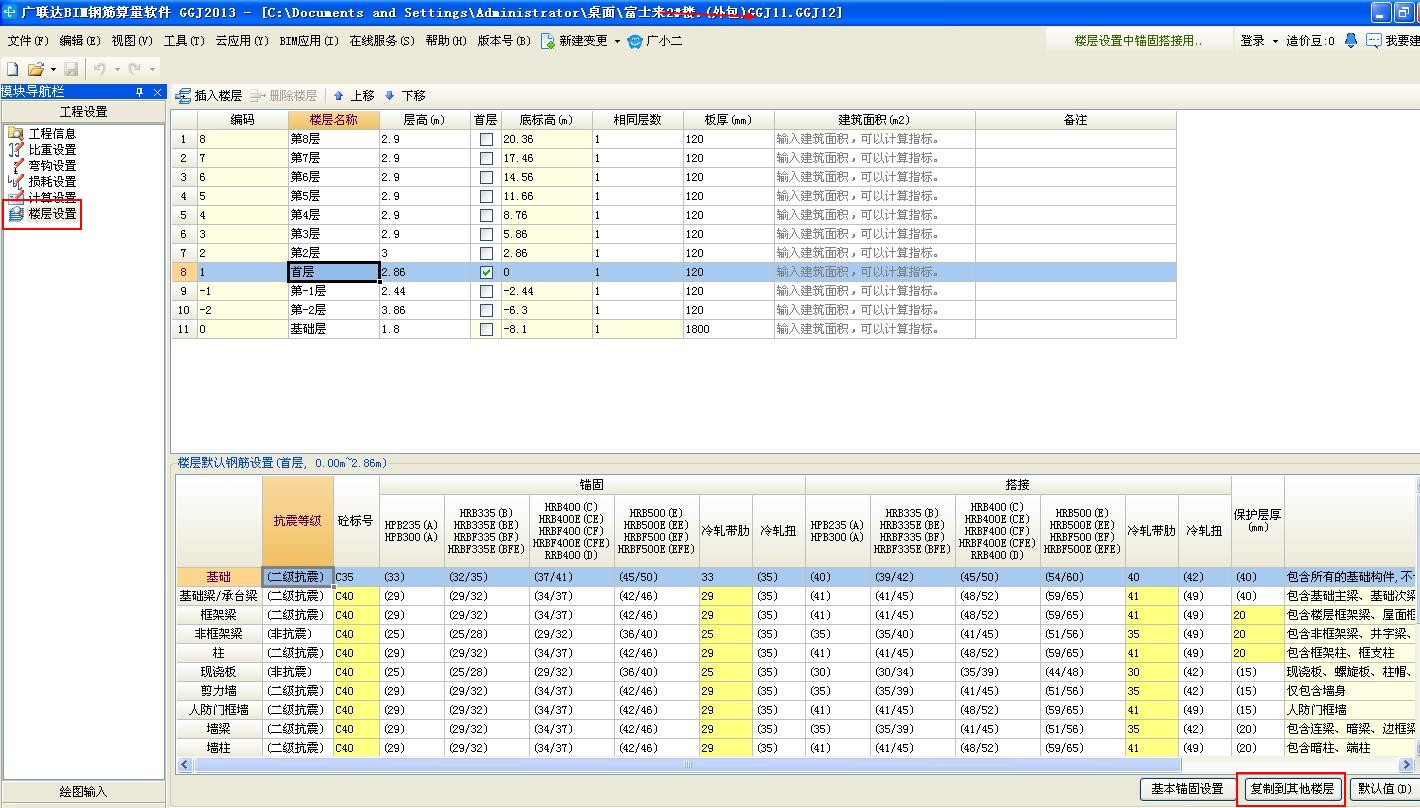
Task: Open the 工具(T) menu
Action: pyautogui.click(x=184, y=41)
